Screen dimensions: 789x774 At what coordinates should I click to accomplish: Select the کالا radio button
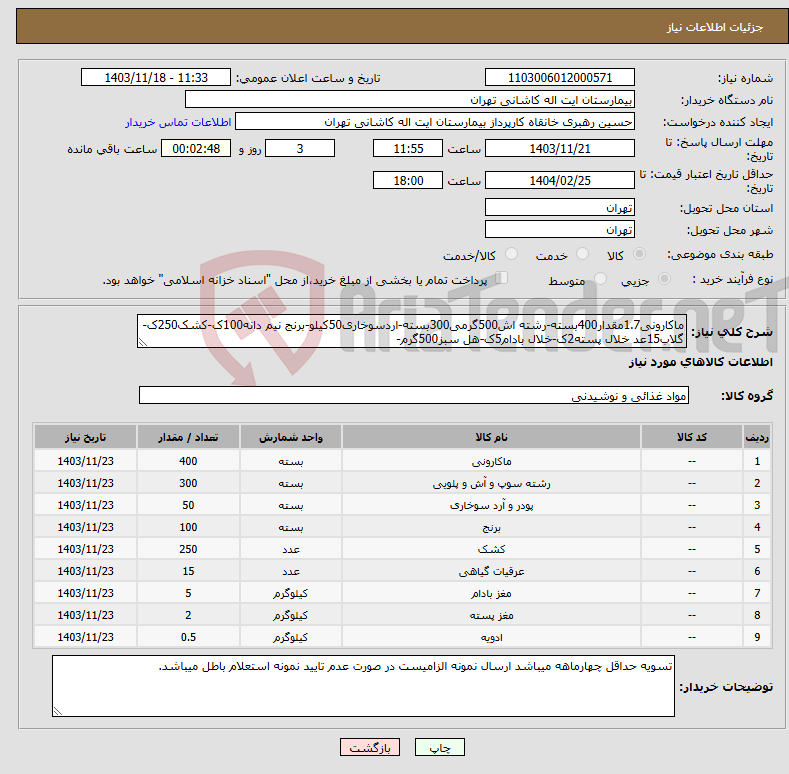tap(639, 254)
